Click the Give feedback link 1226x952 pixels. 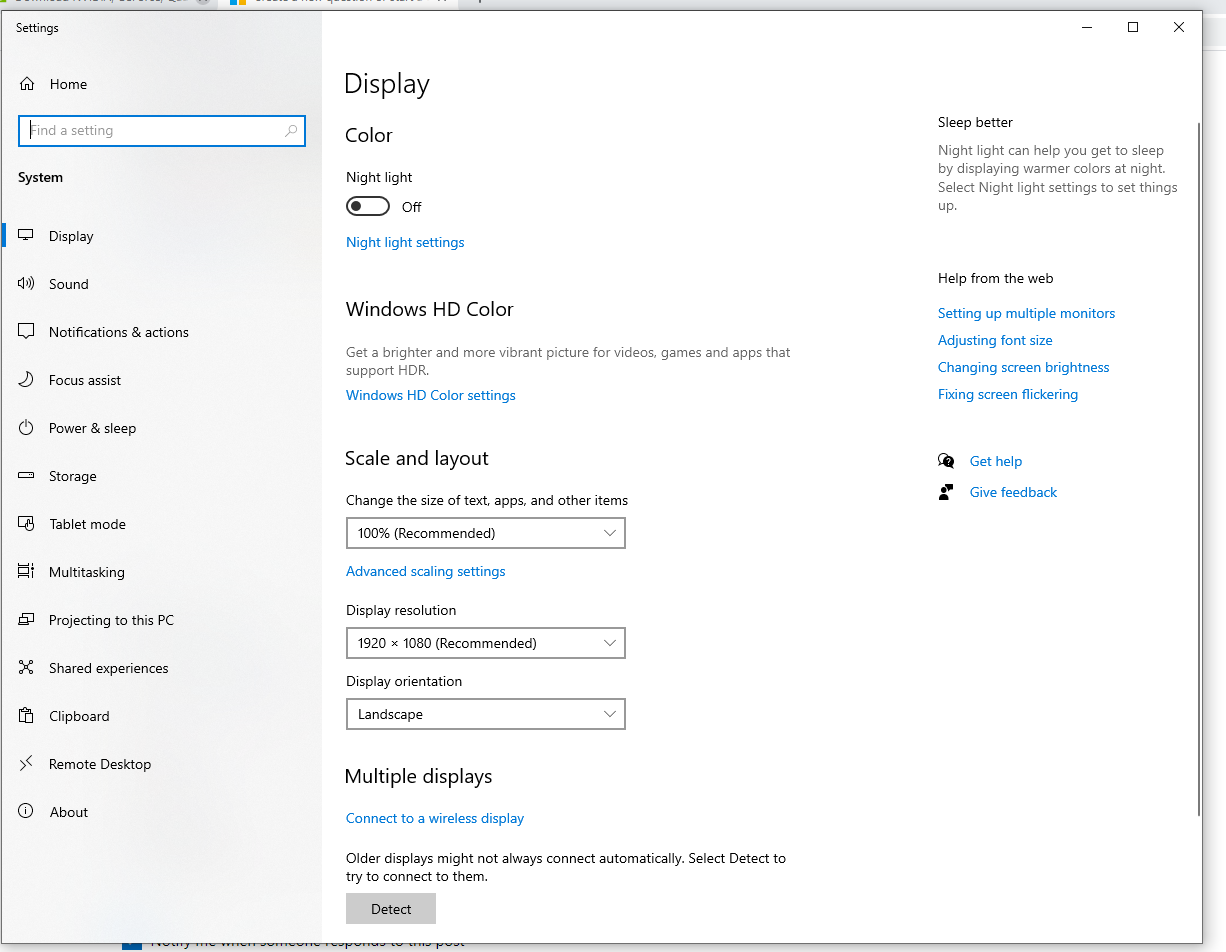point(1013,492)
